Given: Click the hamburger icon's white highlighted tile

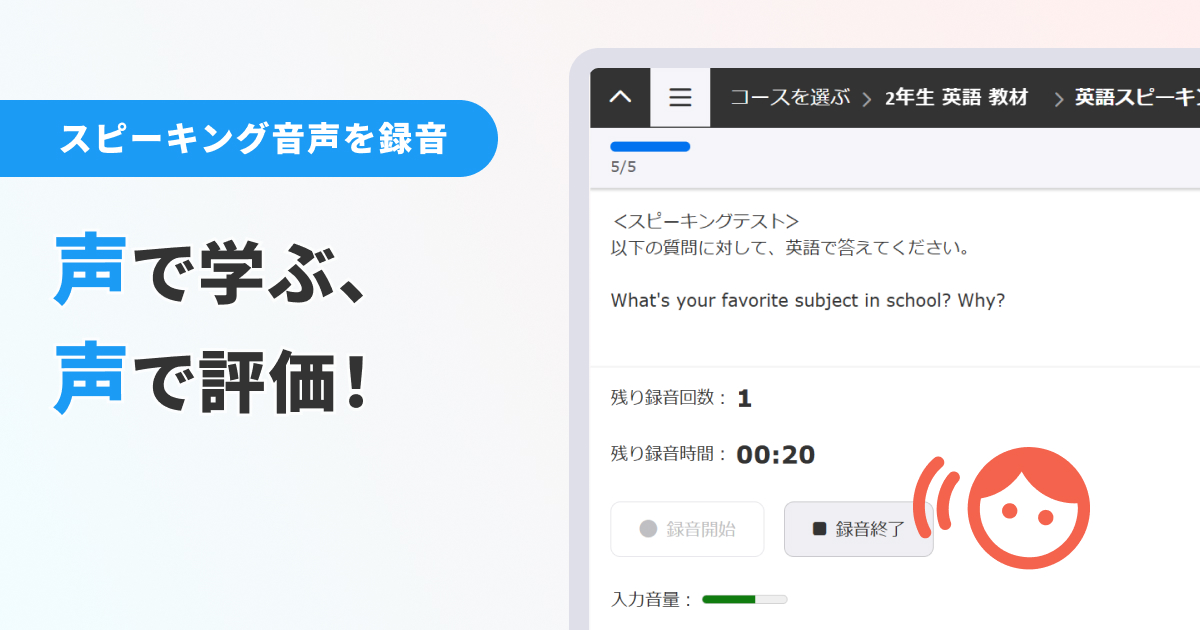Looking at the screenshot, I should click(x=680, y=97).
